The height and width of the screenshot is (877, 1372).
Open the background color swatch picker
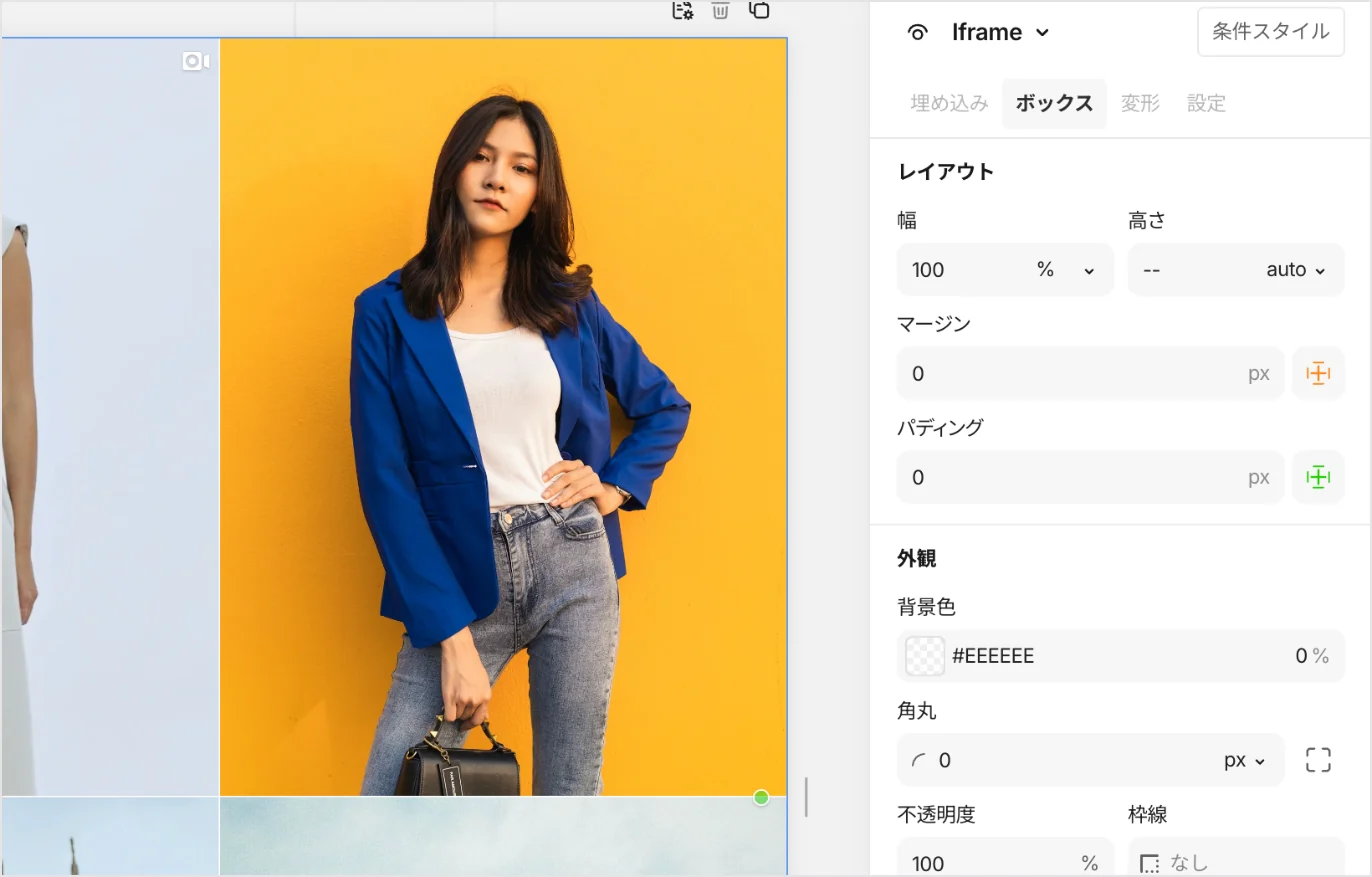(925, 656)
